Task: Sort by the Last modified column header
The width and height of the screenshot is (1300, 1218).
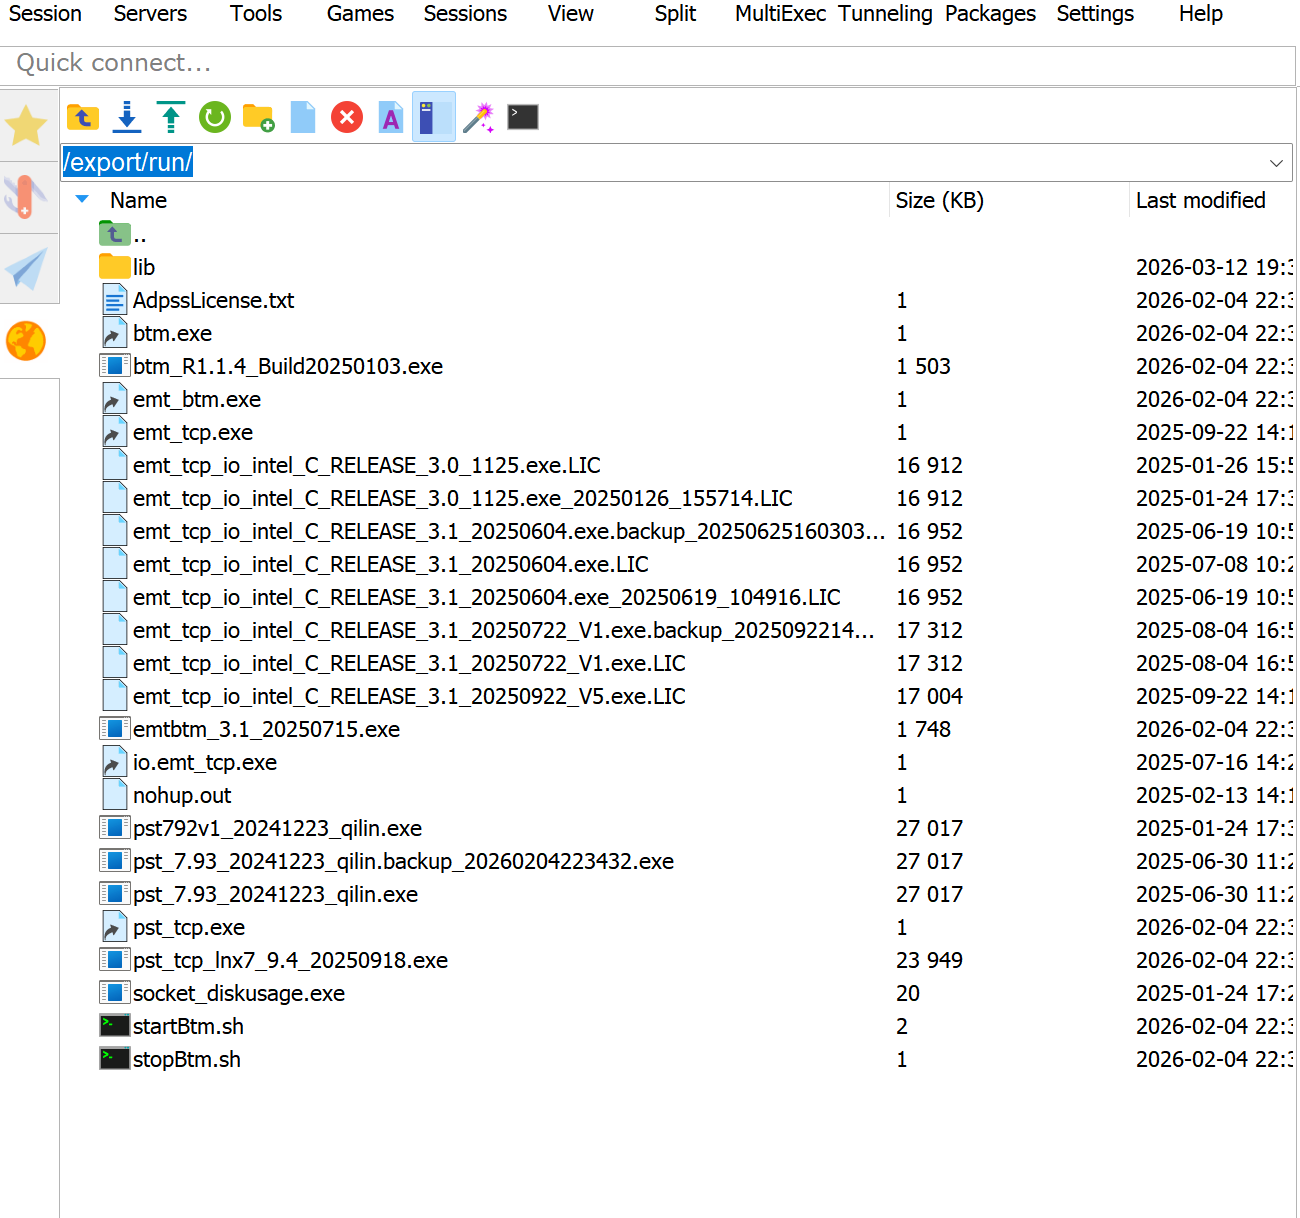Action: click(x=1200, y=200)
